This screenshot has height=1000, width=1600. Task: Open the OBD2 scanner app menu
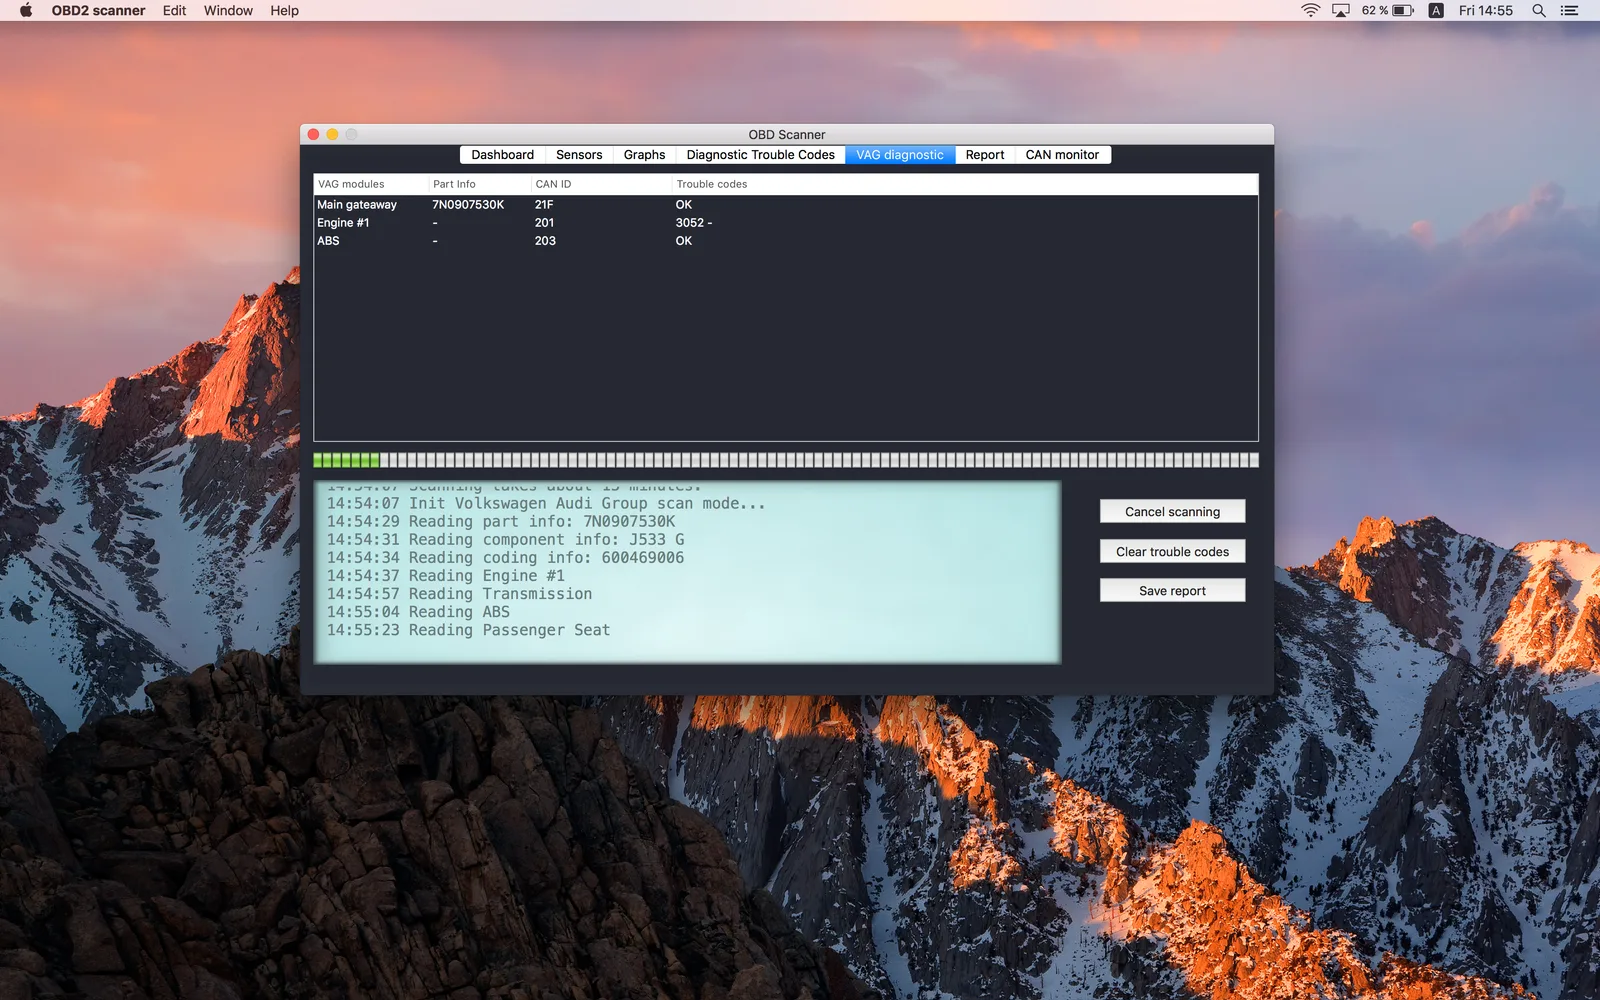[x=98, y=10]
